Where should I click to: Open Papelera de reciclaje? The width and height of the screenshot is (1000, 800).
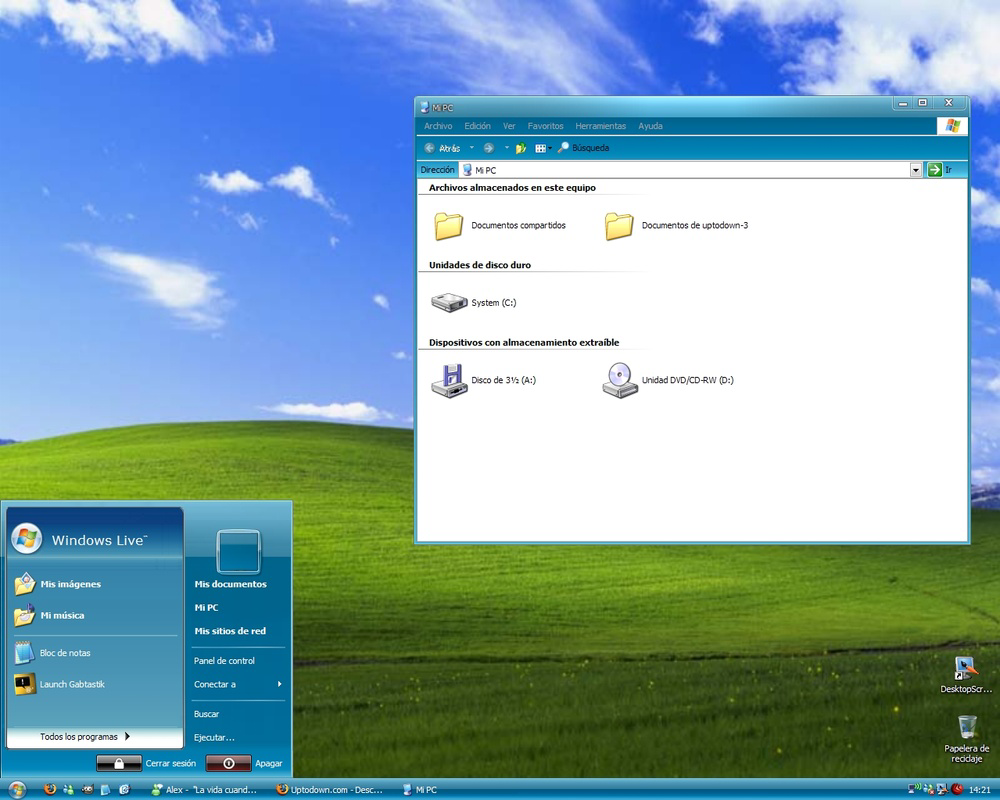coord(966,739)
